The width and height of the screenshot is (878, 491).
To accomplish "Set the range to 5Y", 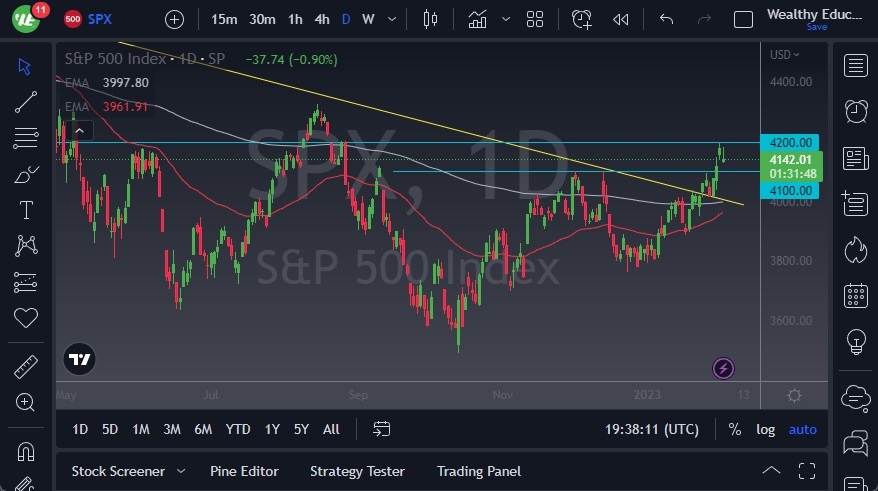I will (301, 429).
